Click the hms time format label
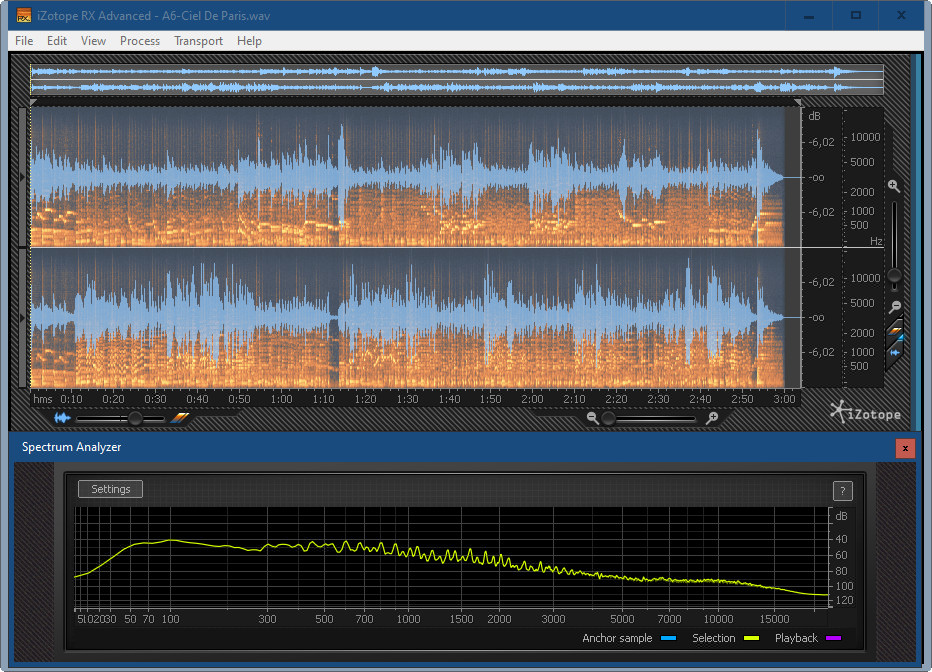The height and width of the screenshot is (672, 932). [43, 399]
